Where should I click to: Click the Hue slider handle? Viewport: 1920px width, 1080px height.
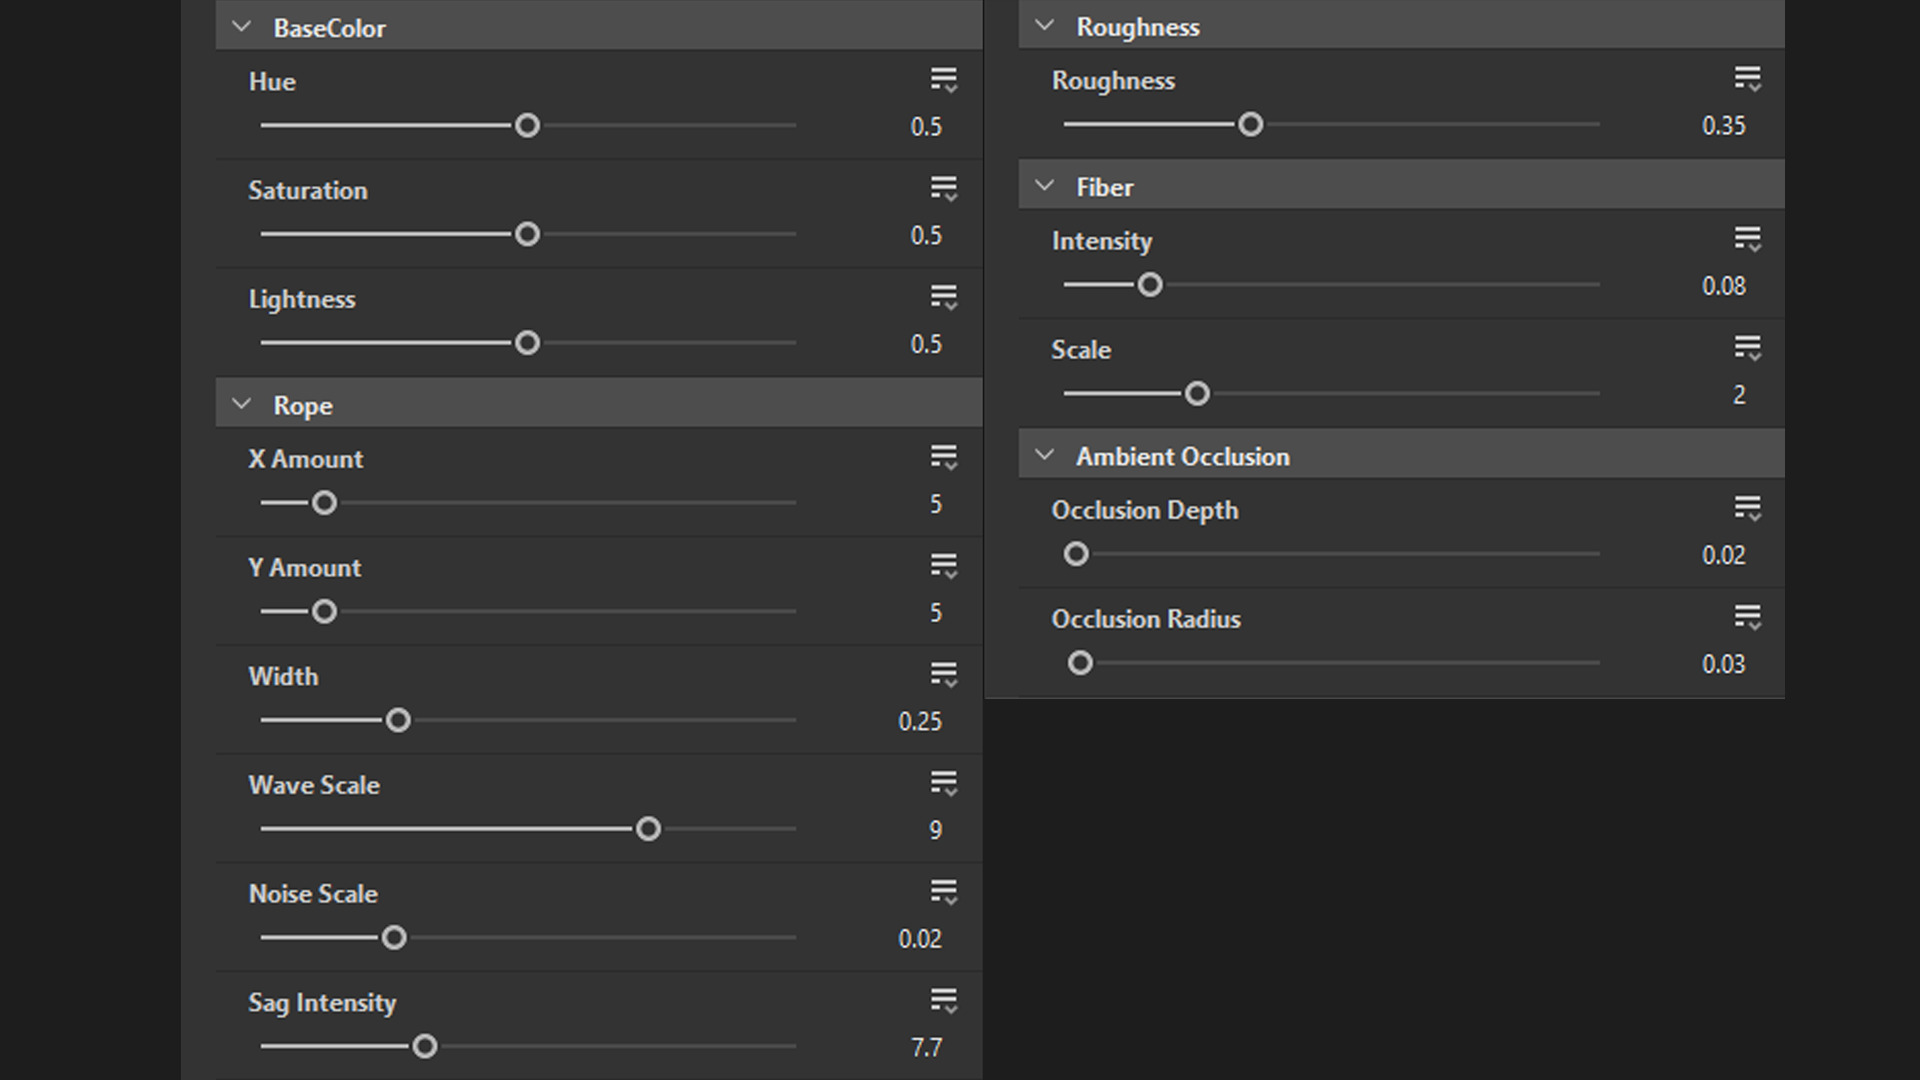click(527, 126)
